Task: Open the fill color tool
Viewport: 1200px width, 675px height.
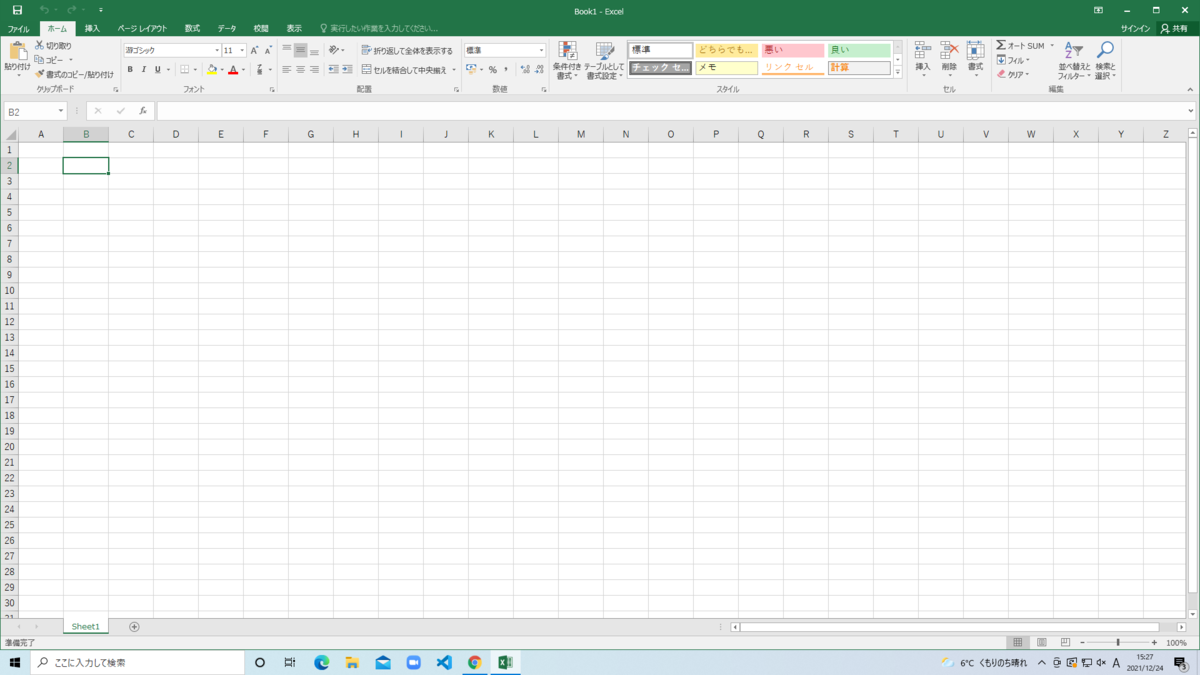Action: point(213,70)
